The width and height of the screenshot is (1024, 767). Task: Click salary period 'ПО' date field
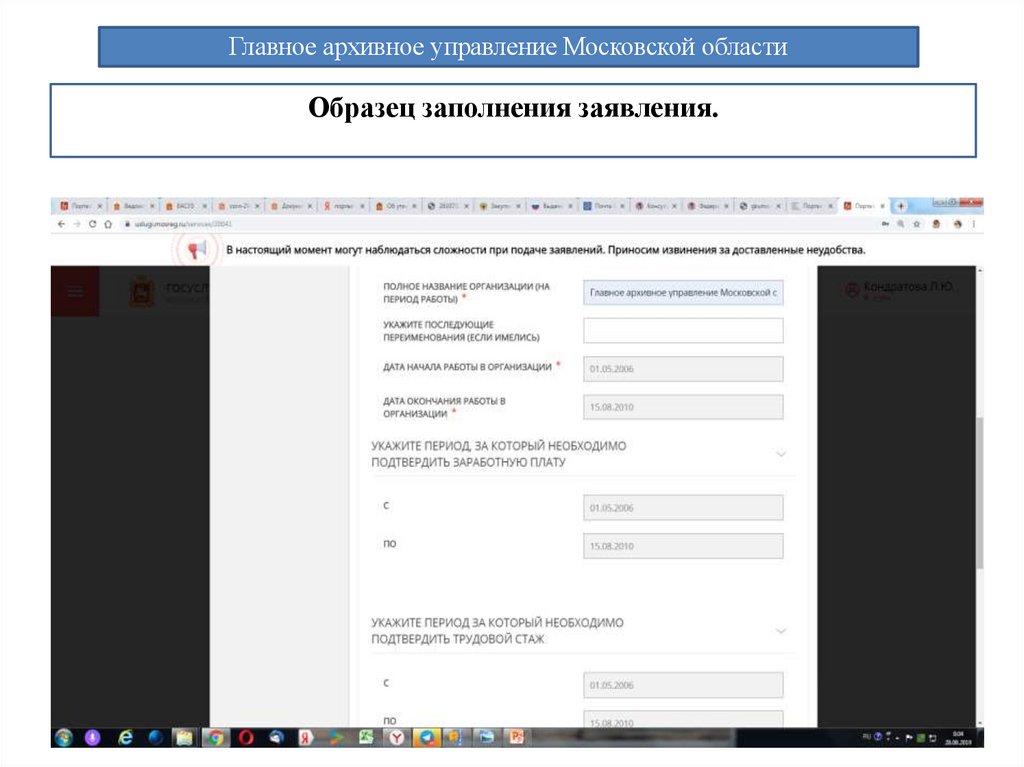pyautogui.click(x=683, y=546)
